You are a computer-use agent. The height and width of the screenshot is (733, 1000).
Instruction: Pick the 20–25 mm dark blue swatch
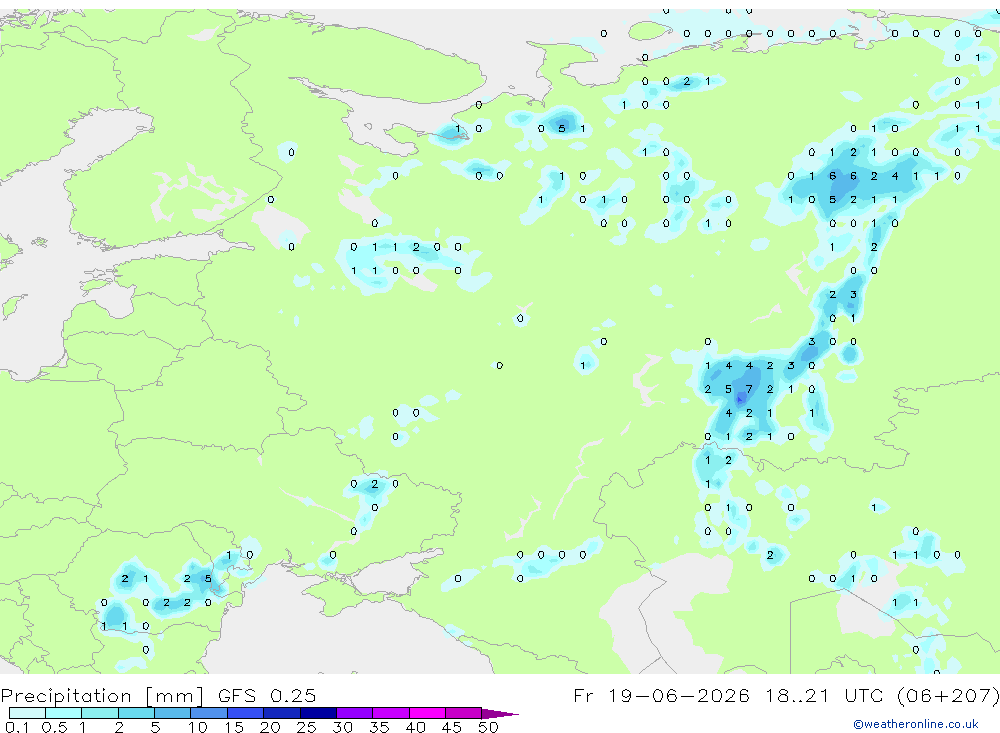click(x=282, y=713)
